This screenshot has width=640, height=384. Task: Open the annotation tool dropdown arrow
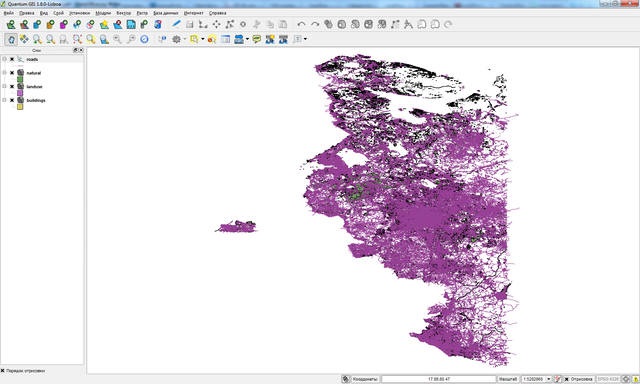click(x=305, y=39)
